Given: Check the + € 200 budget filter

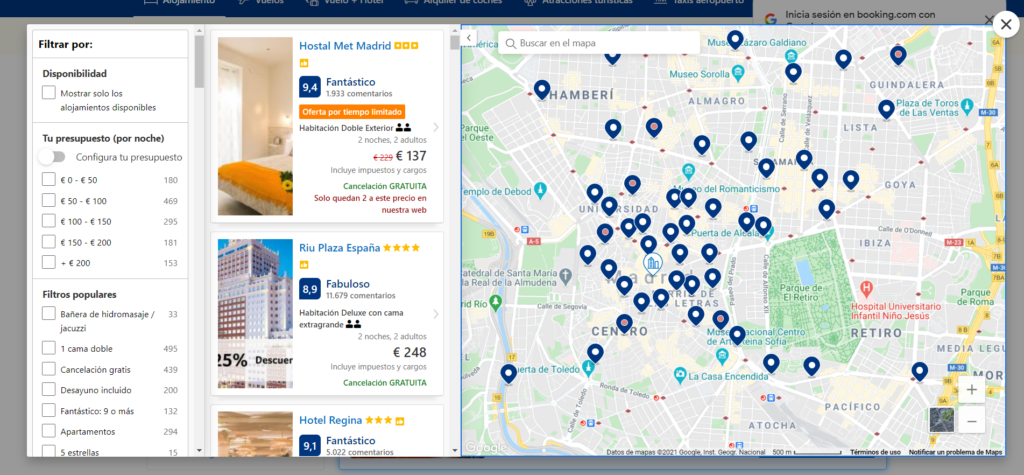Looking at the screenshot, I should [48, 262].
